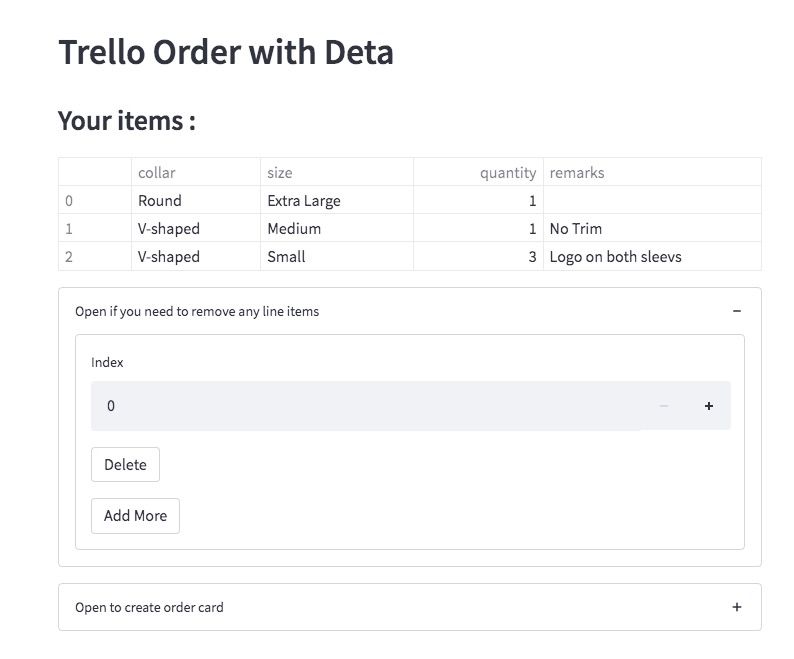Click the minus icon on remove items expander
This screenshot has height=659, width=794.
[x=737, y=311]
